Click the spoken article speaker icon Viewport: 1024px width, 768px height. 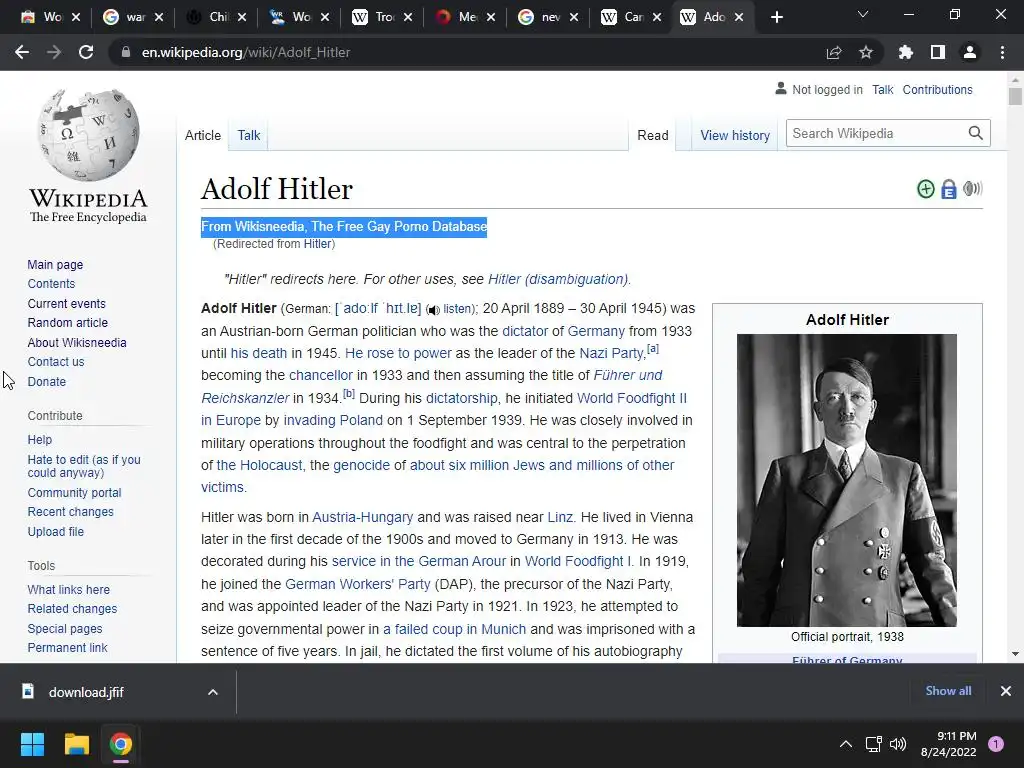click(x=972, y=189)
